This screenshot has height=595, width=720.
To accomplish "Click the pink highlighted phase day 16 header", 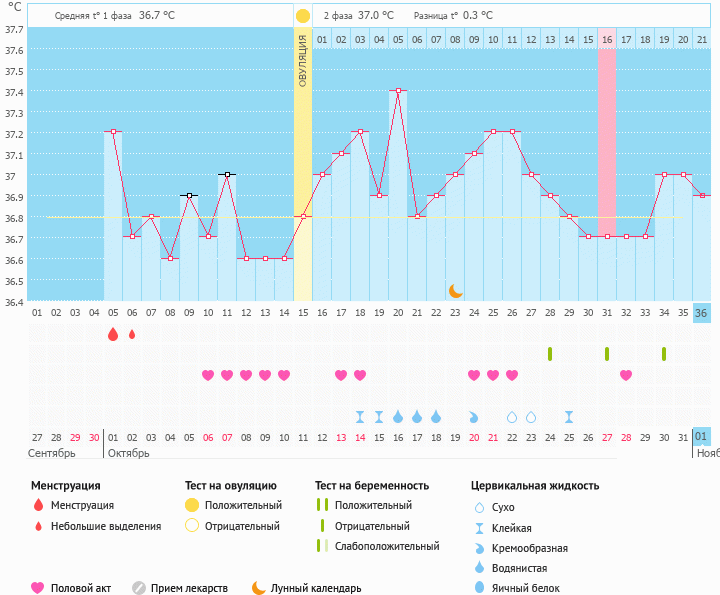I will point(607,39).
